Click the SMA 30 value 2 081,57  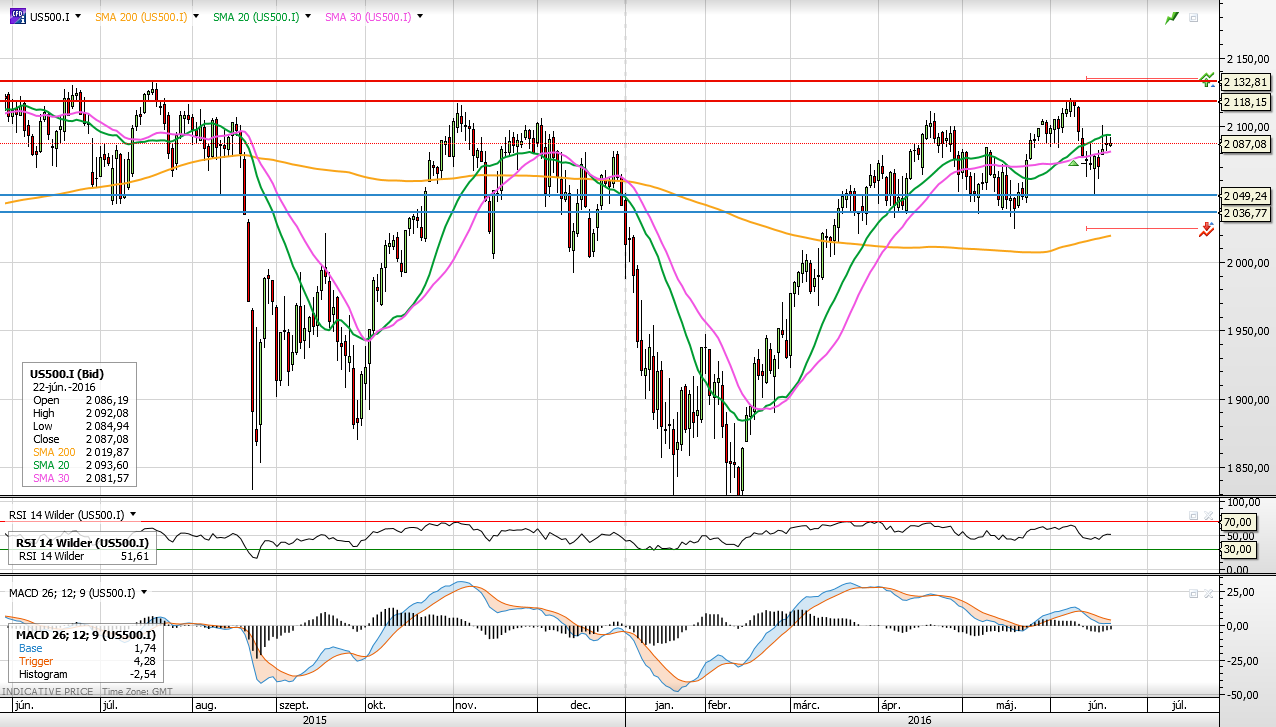tap(108, 478)
